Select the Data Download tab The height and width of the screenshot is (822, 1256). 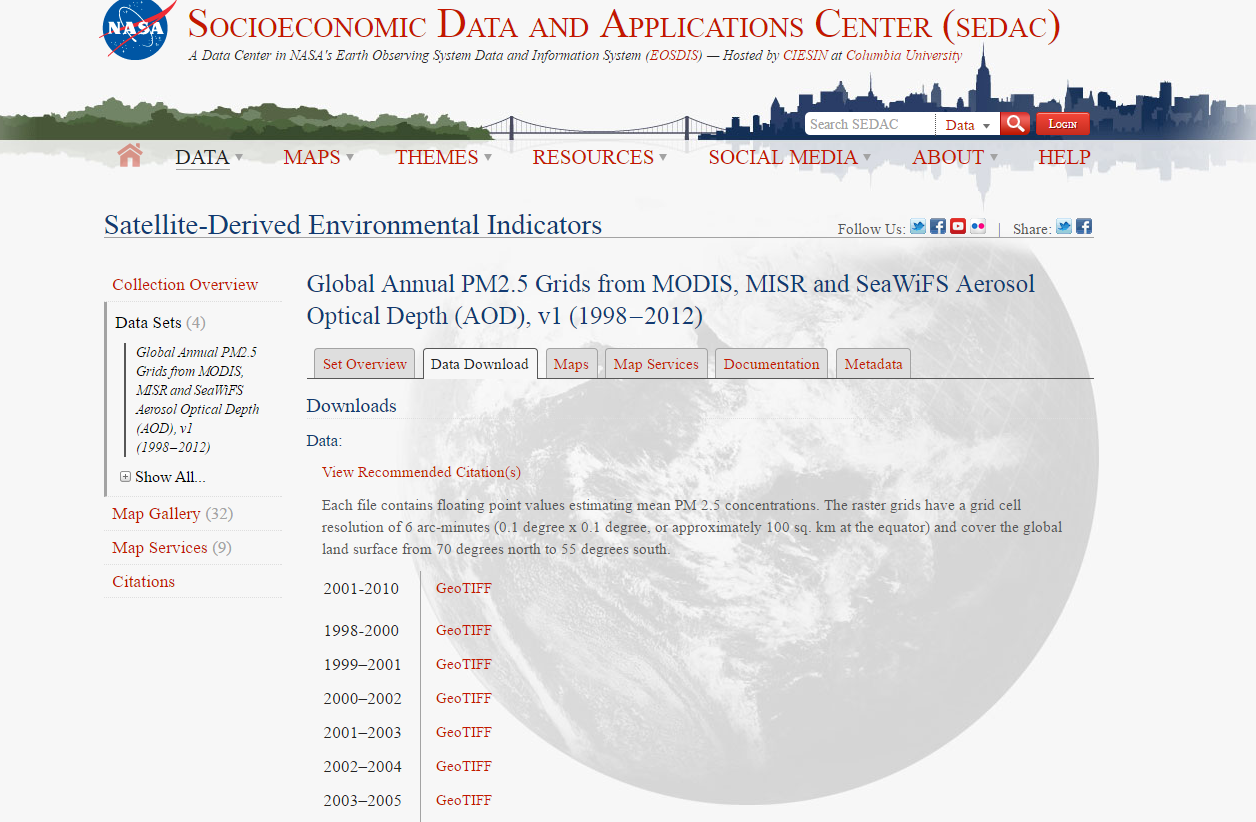(480, 364)
